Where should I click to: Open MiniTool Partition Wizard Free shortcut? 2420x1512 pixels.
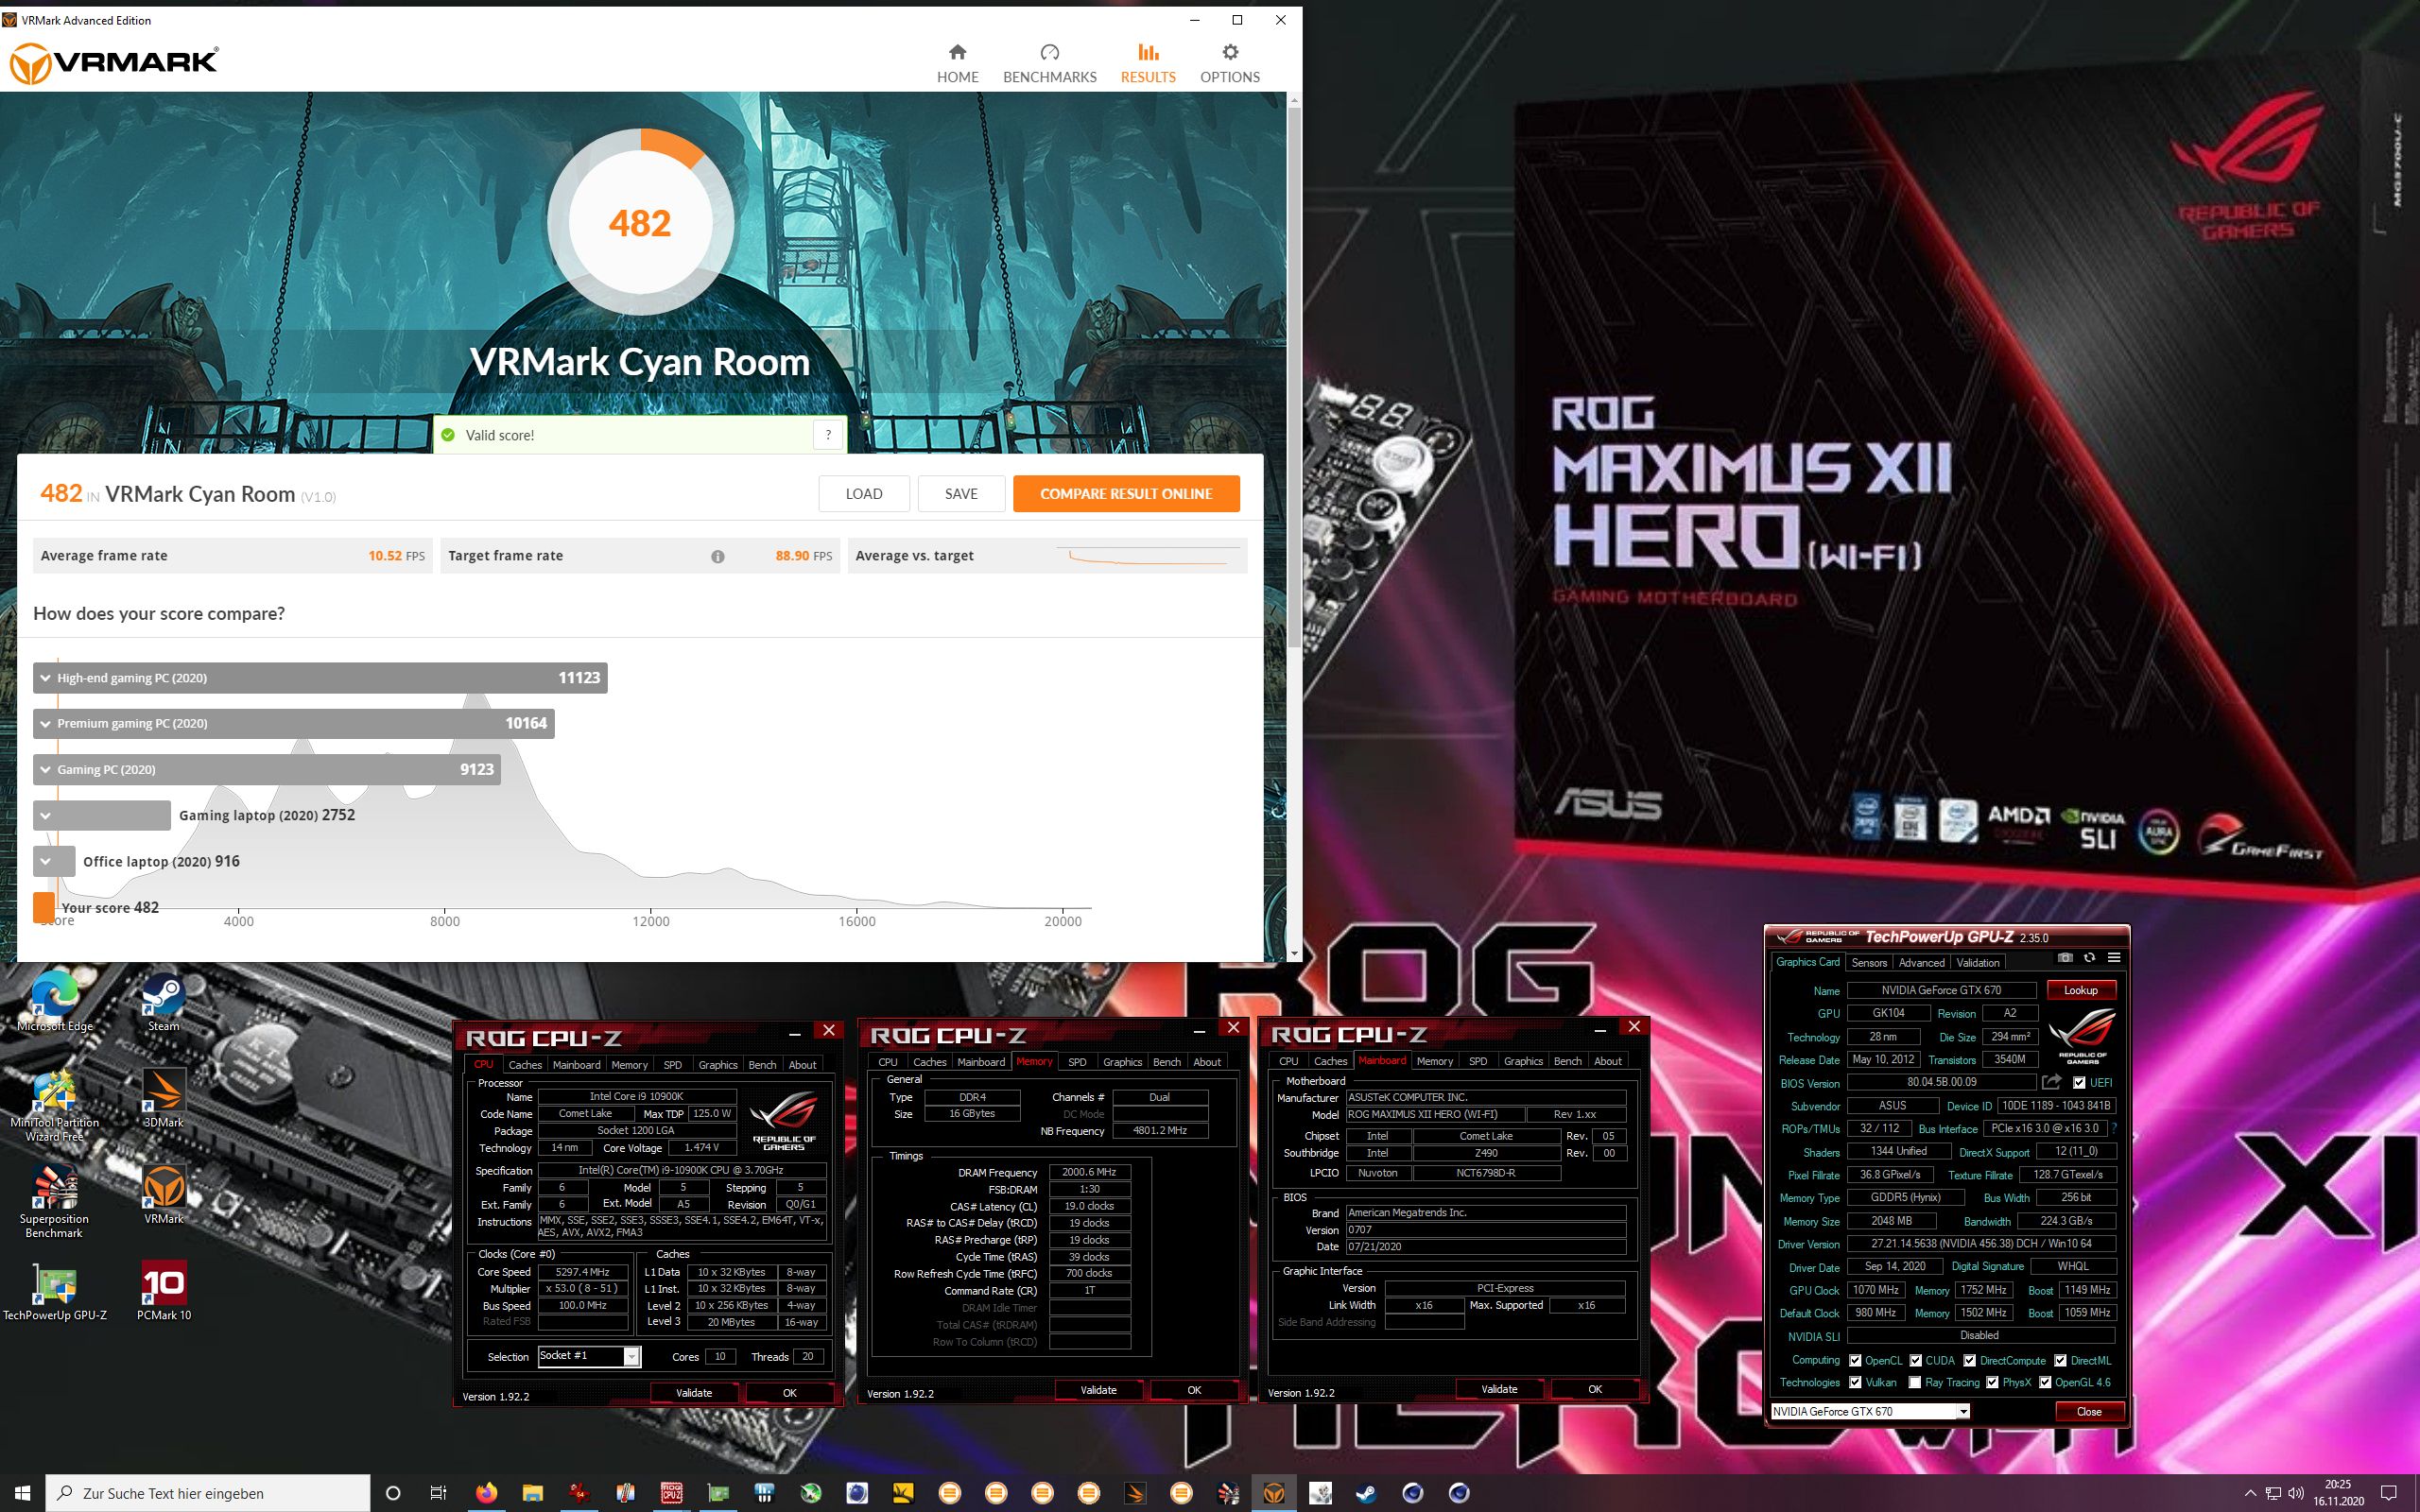click(54, 1105)
